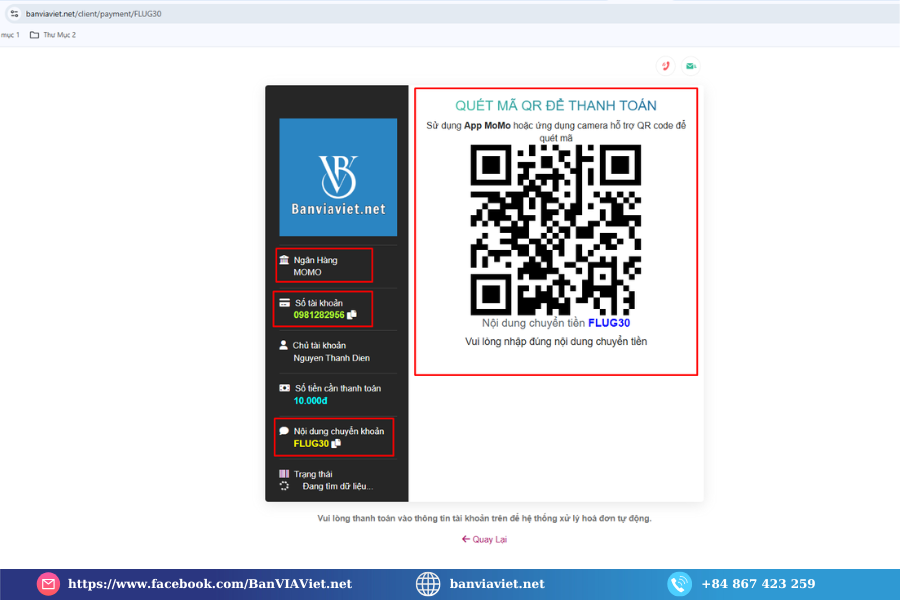
Task: Click the barcode icon beside Trạng thái
Action: point(284,474)
